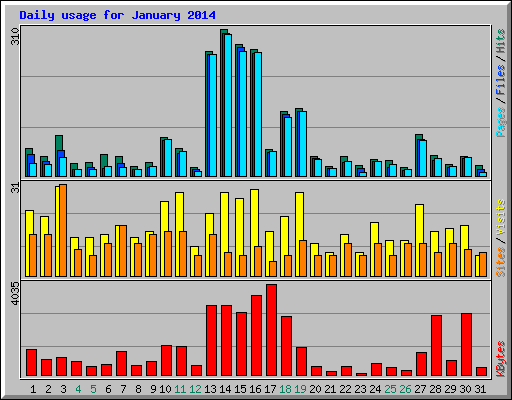Click the red KBytes bar for day 1
Image resolution: width=512 pixels, height=400 pixels.
[31, 363]
